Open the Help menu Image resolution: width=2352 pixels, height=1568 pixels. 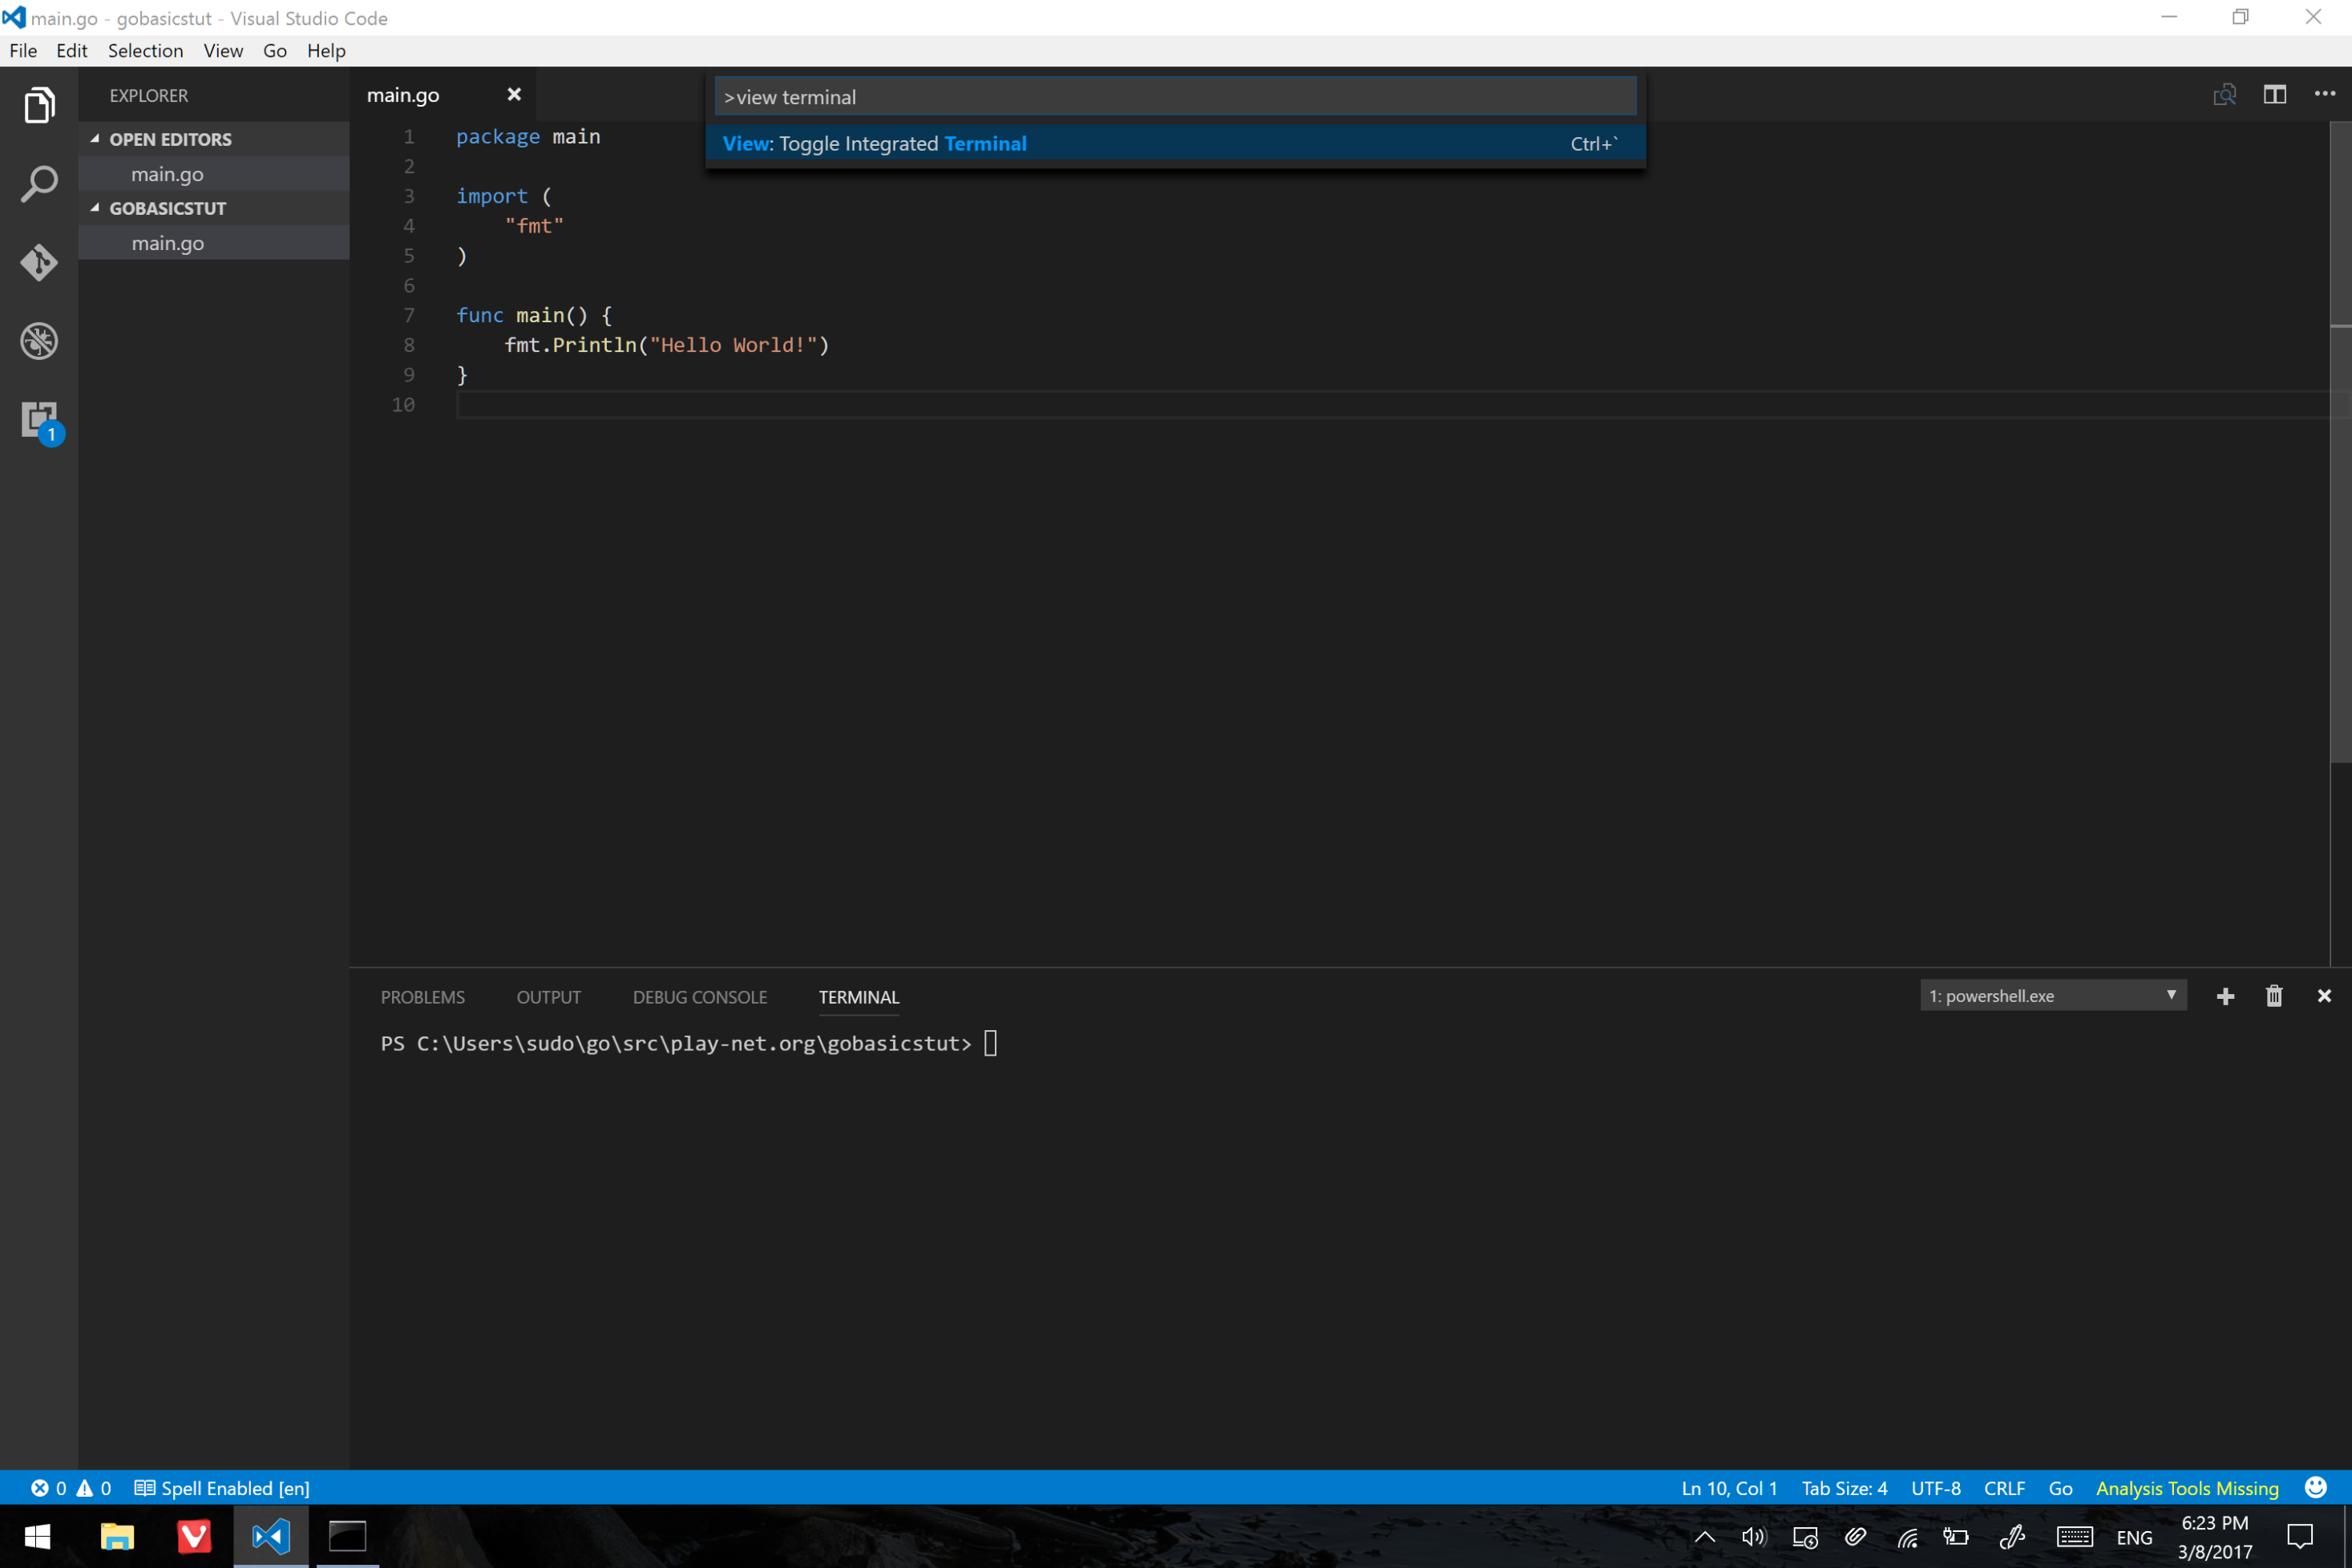326,50
